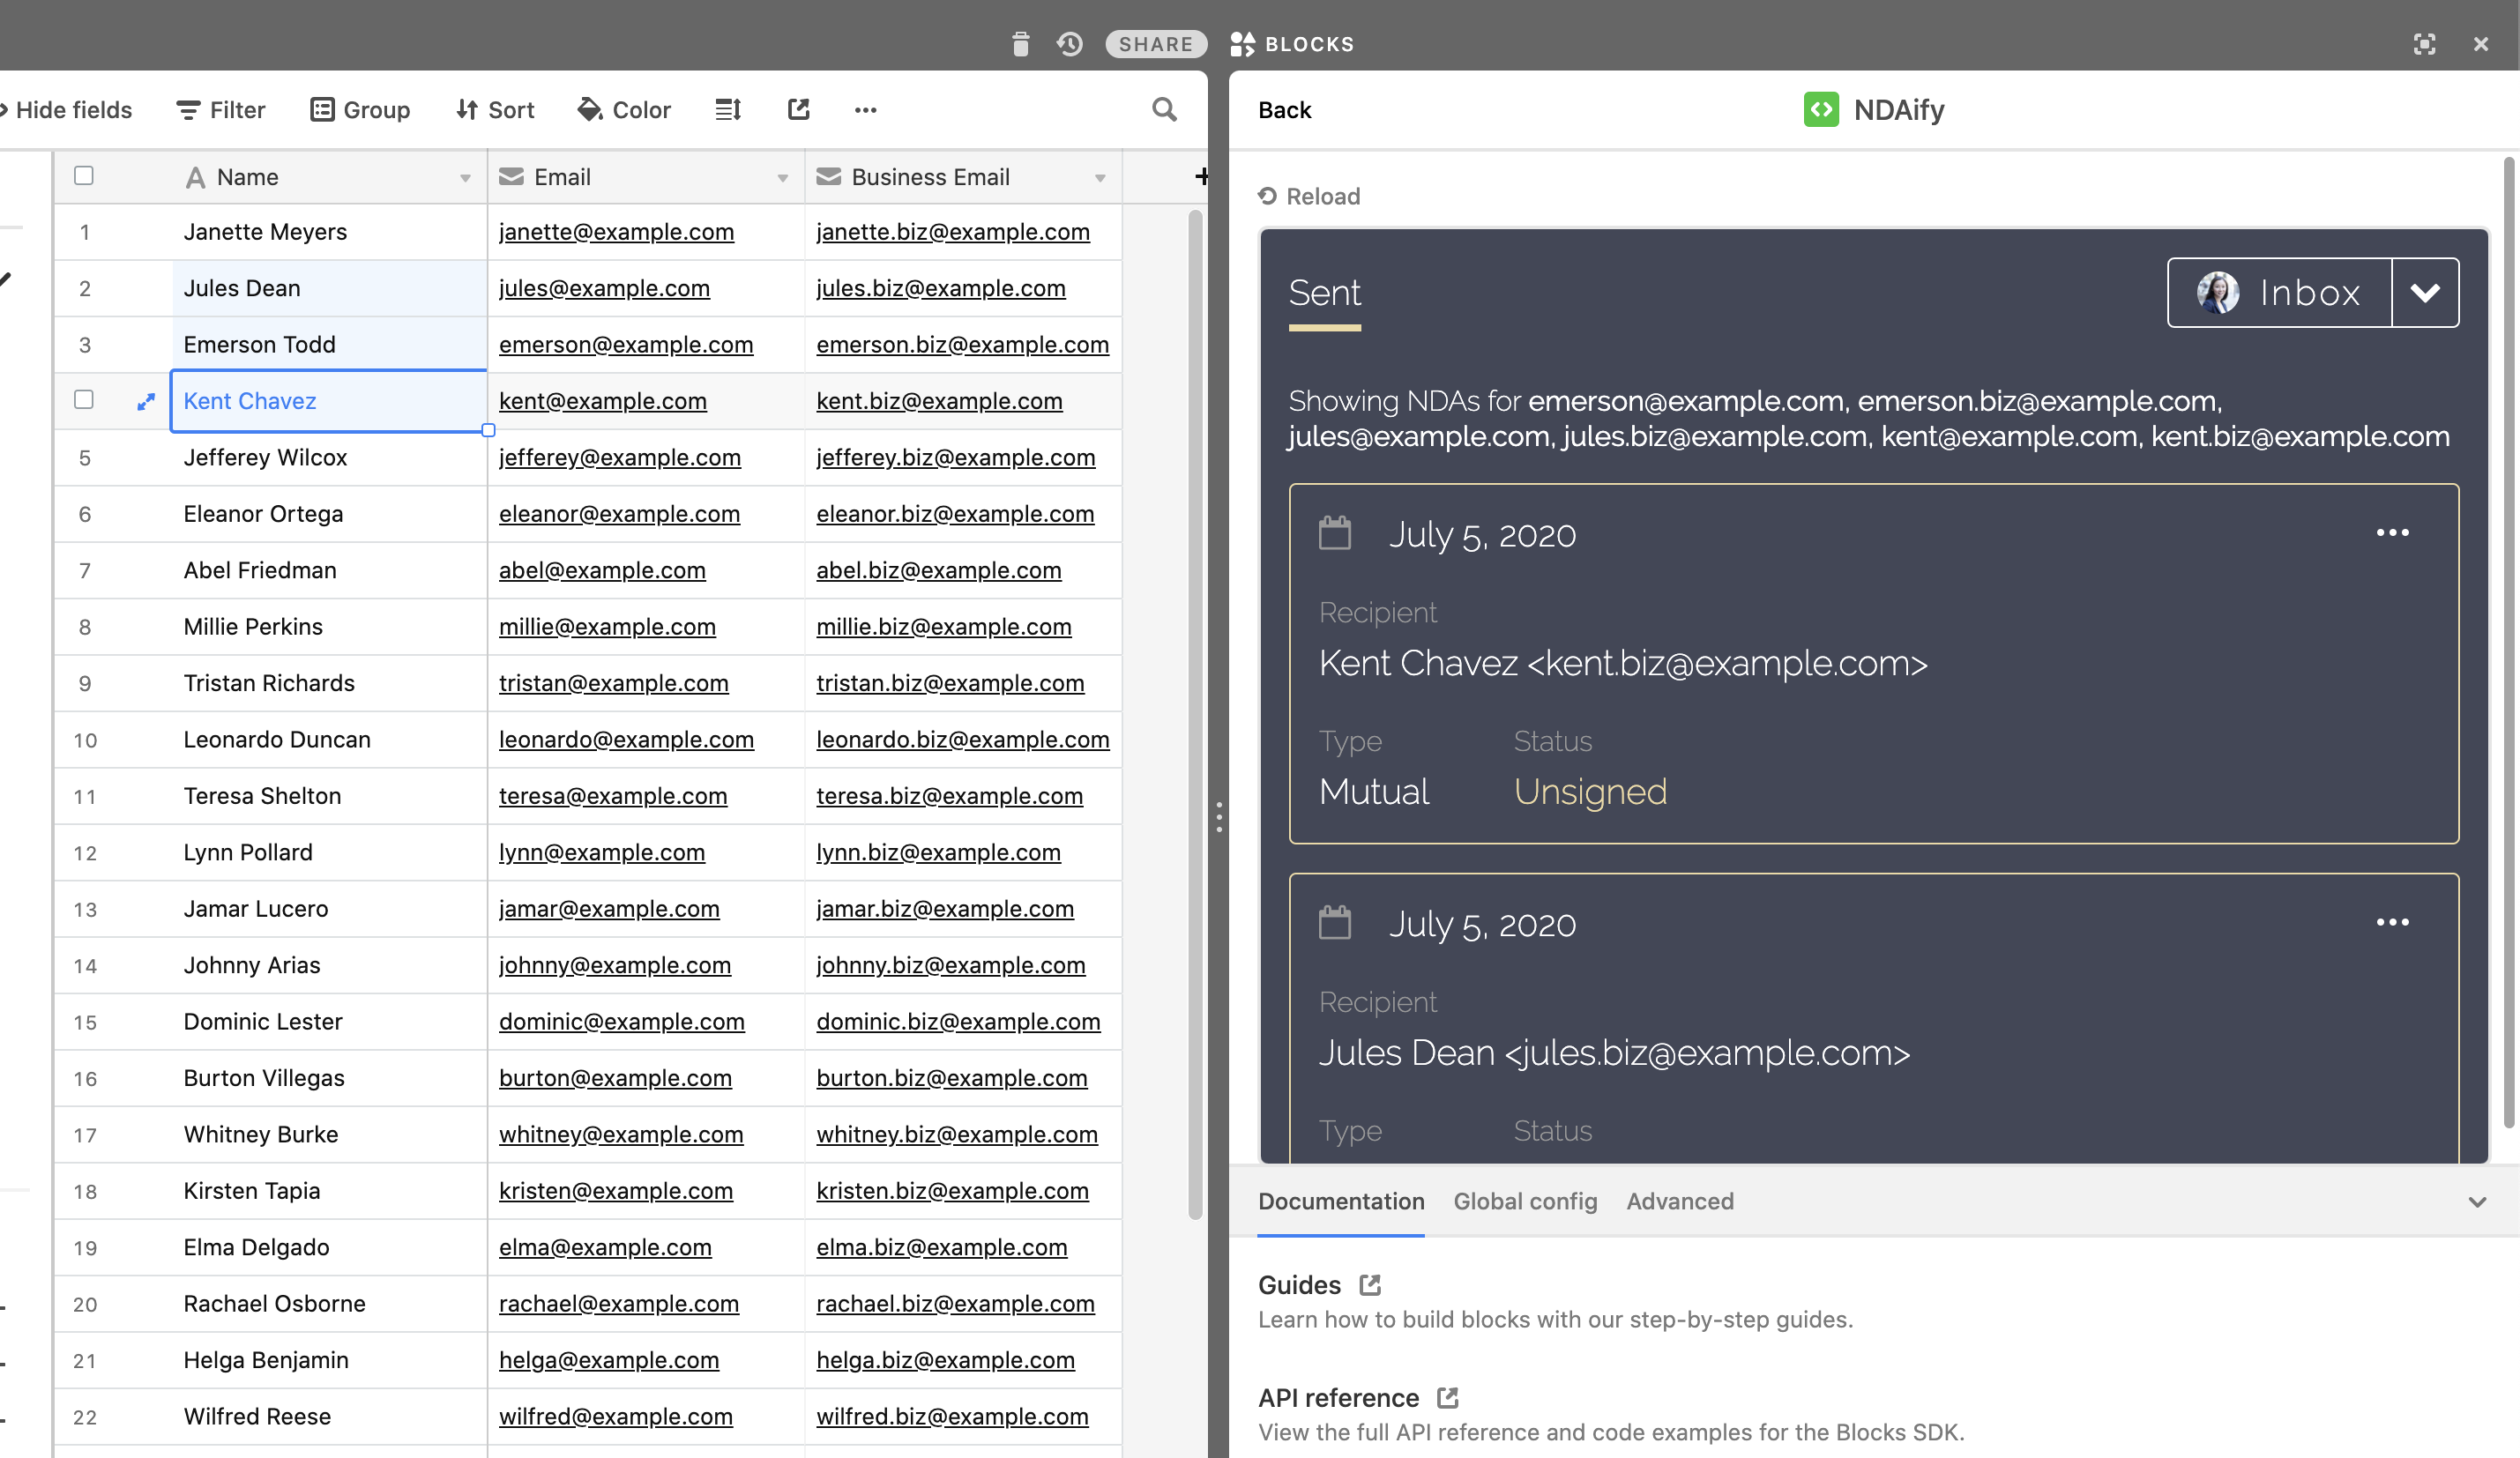This screenshot has height=1458, width=2520.
Task: Open the revision history clock icon
Action: (x=1069, y=44)
